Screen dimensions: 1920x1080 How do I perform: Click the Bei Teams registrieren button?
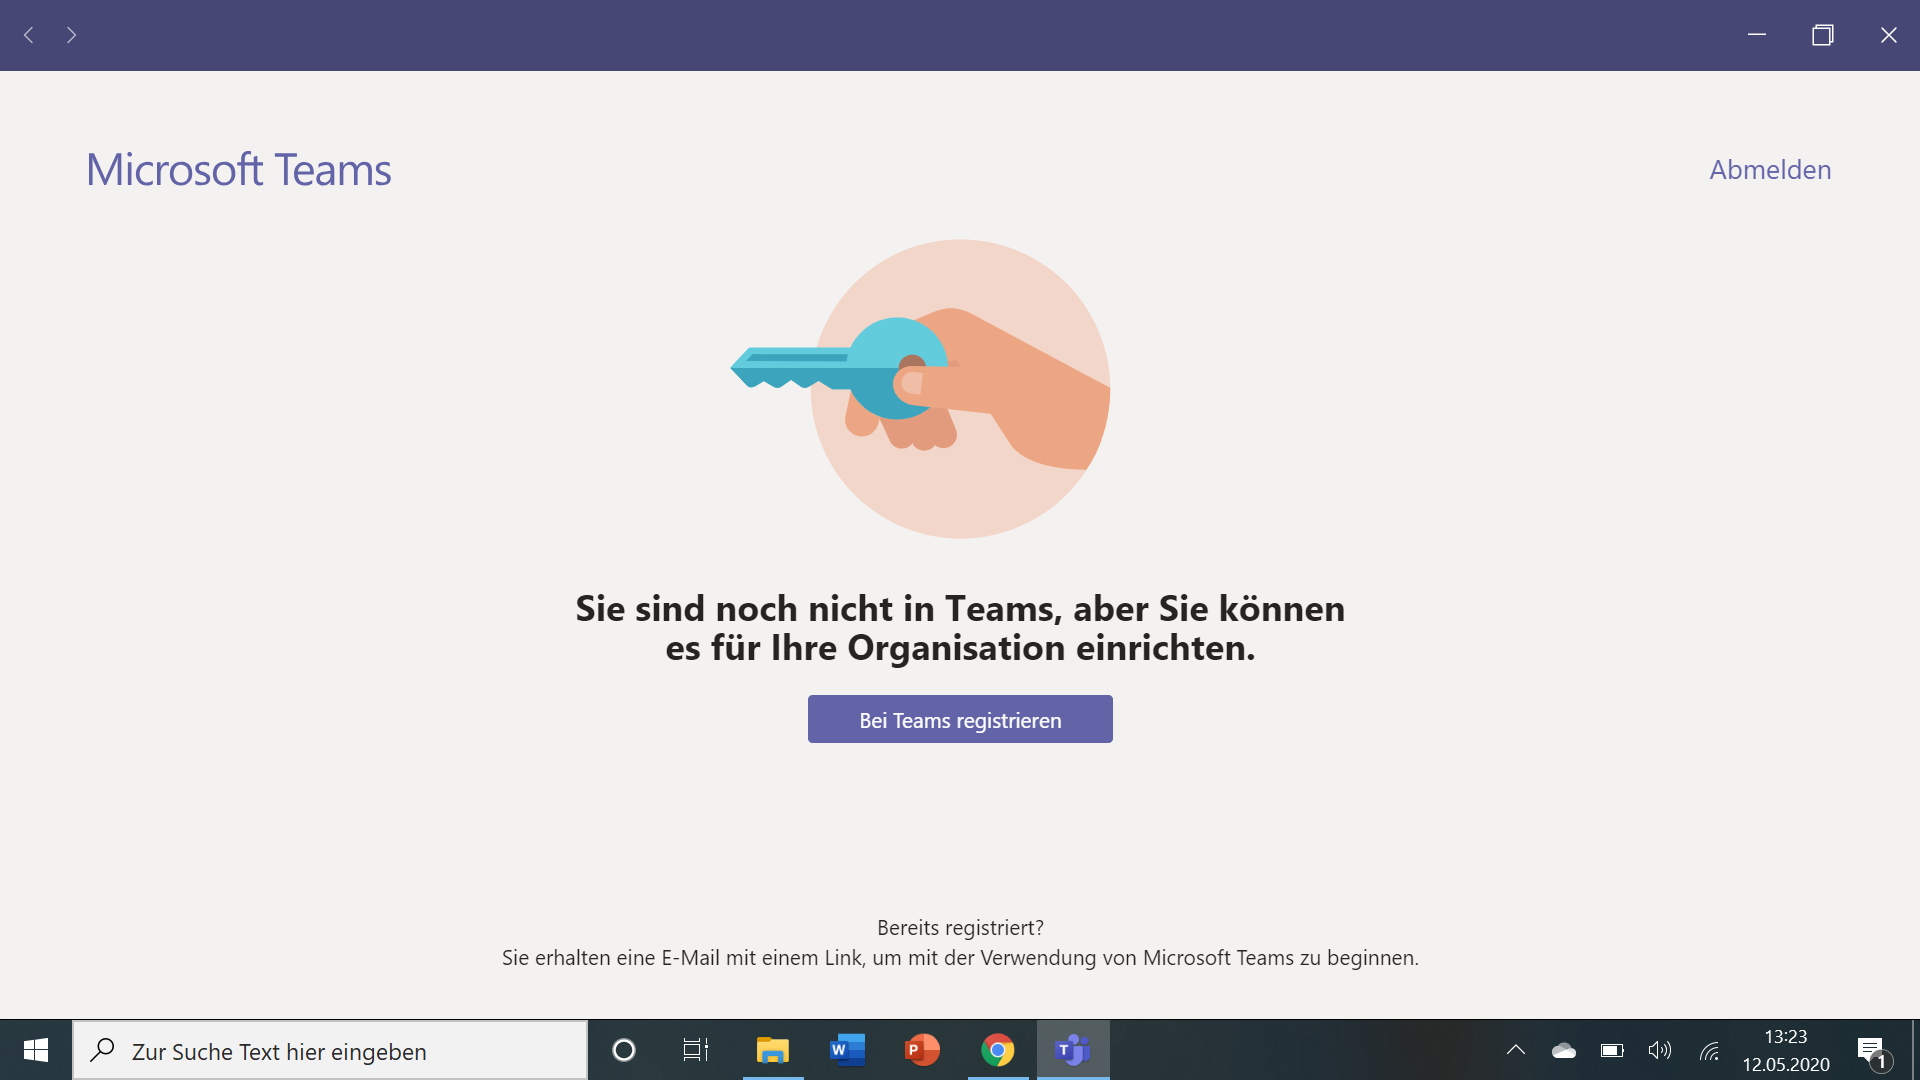pyautogui.click(x=960, y=719)
